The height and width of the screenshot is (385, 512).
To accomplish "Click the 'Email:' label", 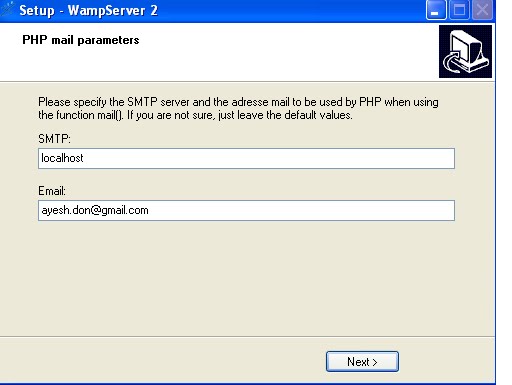I will 52,191.
